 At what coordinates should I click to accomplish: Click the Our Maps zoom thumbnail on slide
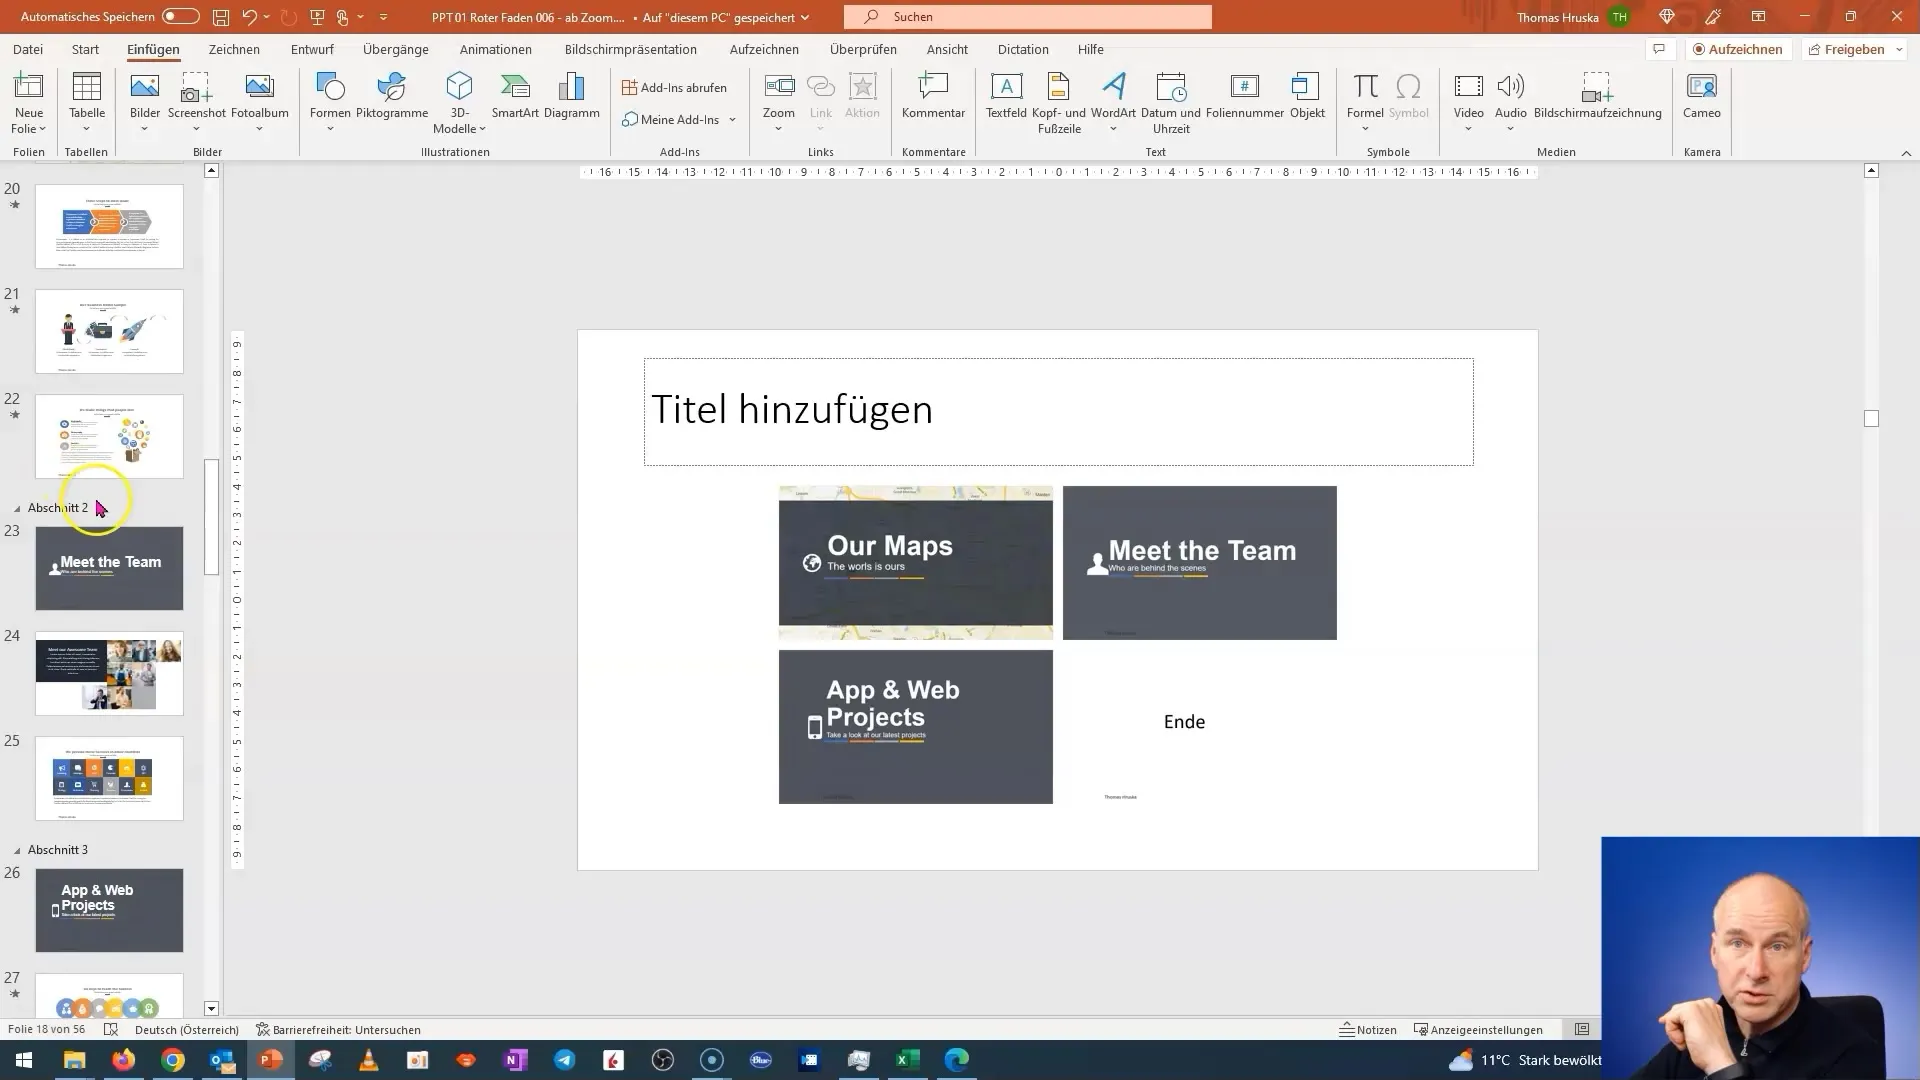[915, 562]
